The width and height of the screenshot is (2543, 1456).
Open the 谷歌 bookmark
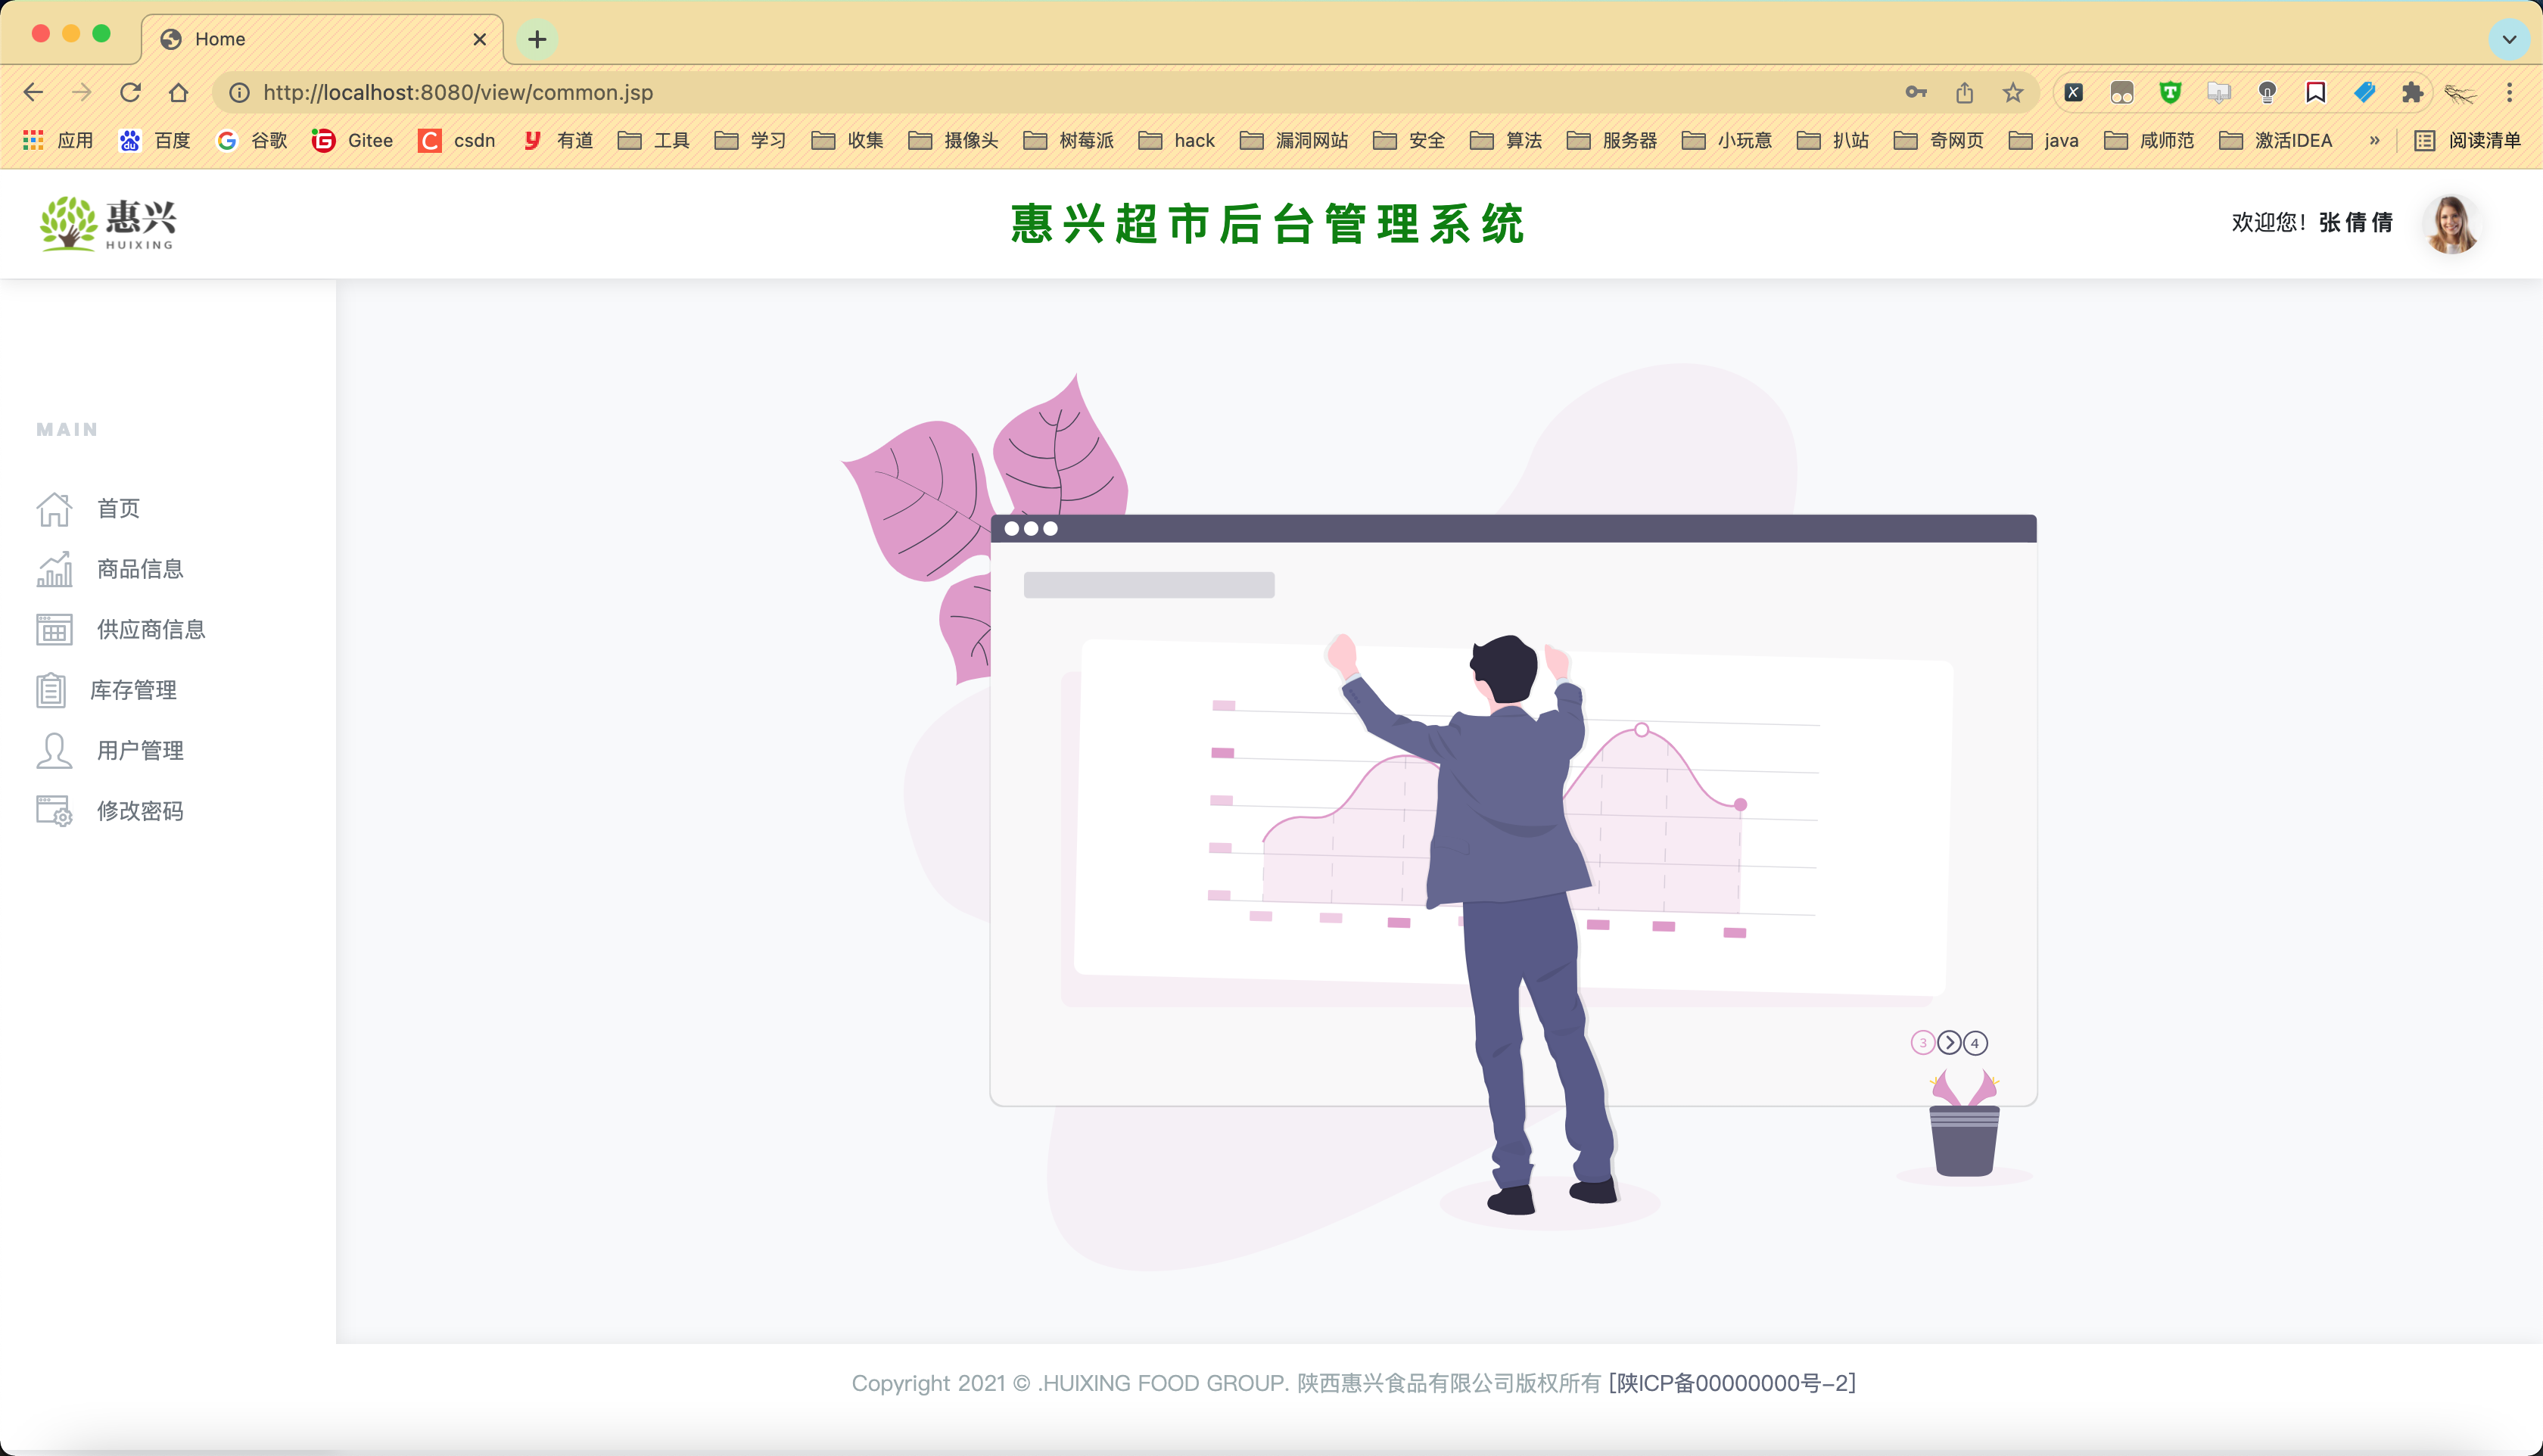tap(252, 140)
